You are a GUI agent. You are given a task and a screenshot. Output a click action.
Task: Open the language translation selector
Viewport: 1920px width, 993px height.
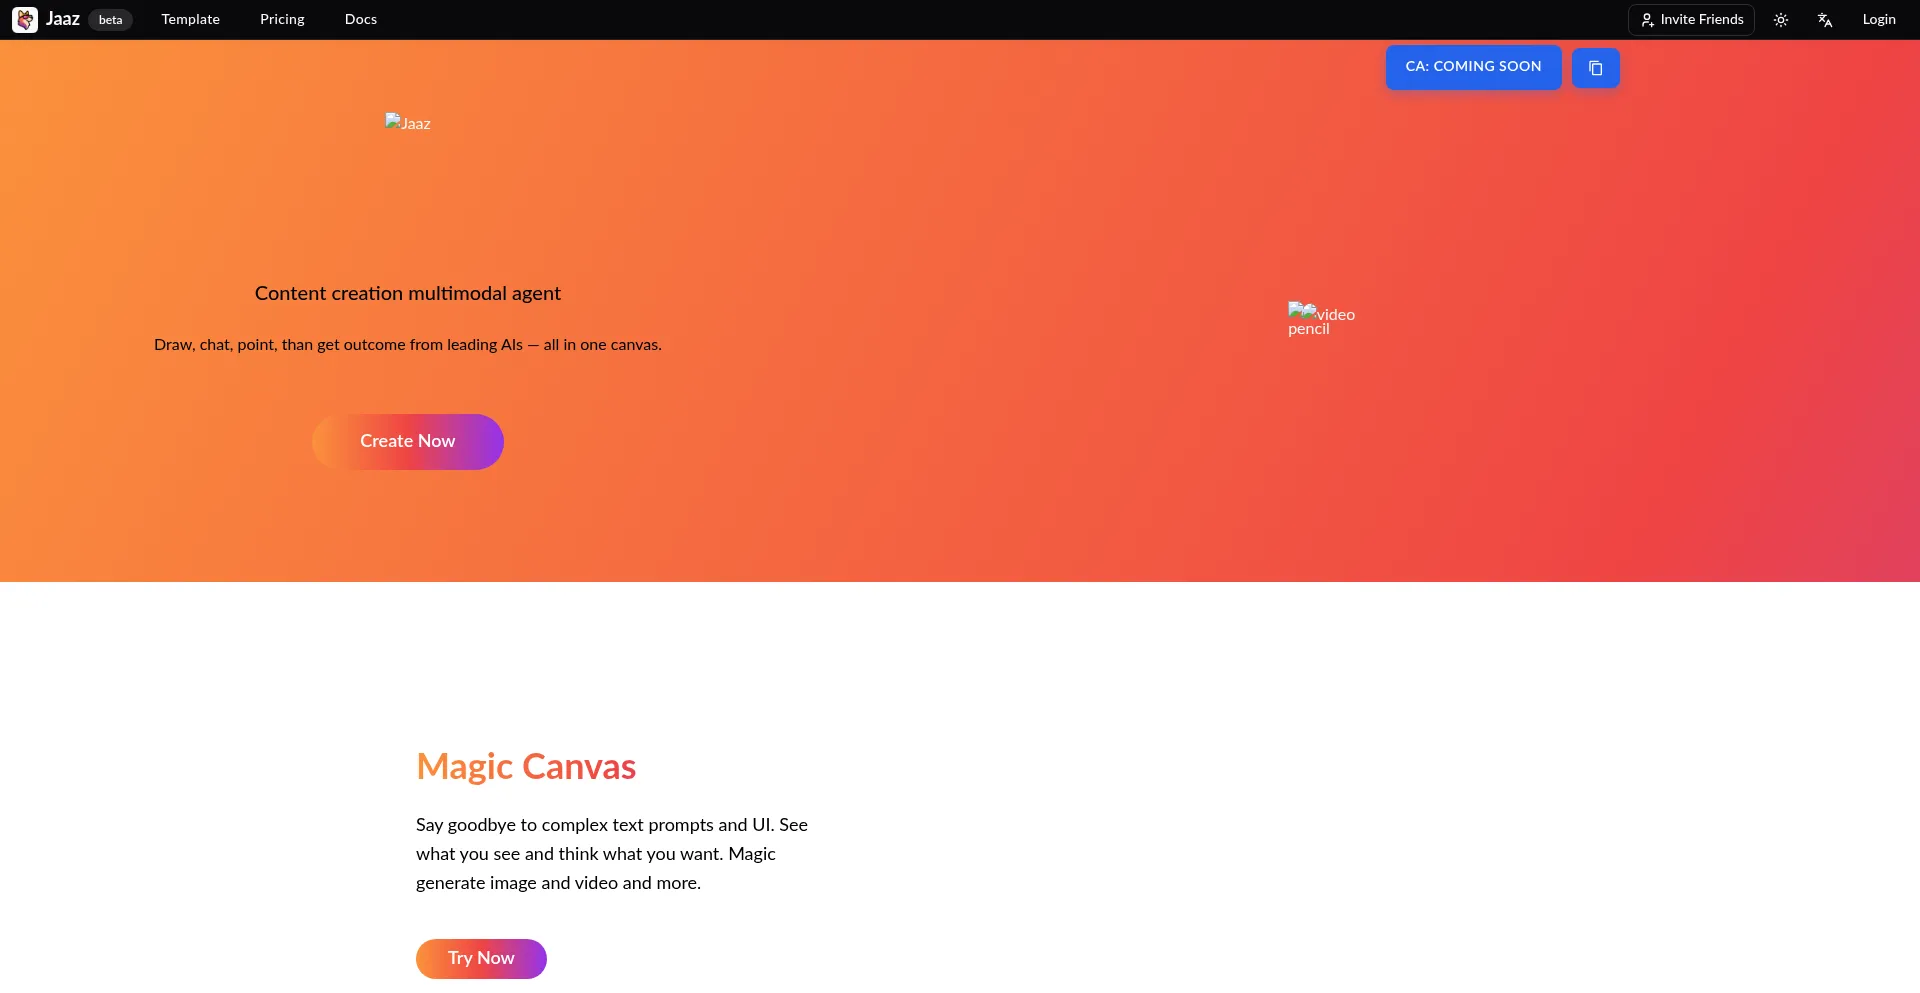pyautogui.click(x=1824, y=20)
